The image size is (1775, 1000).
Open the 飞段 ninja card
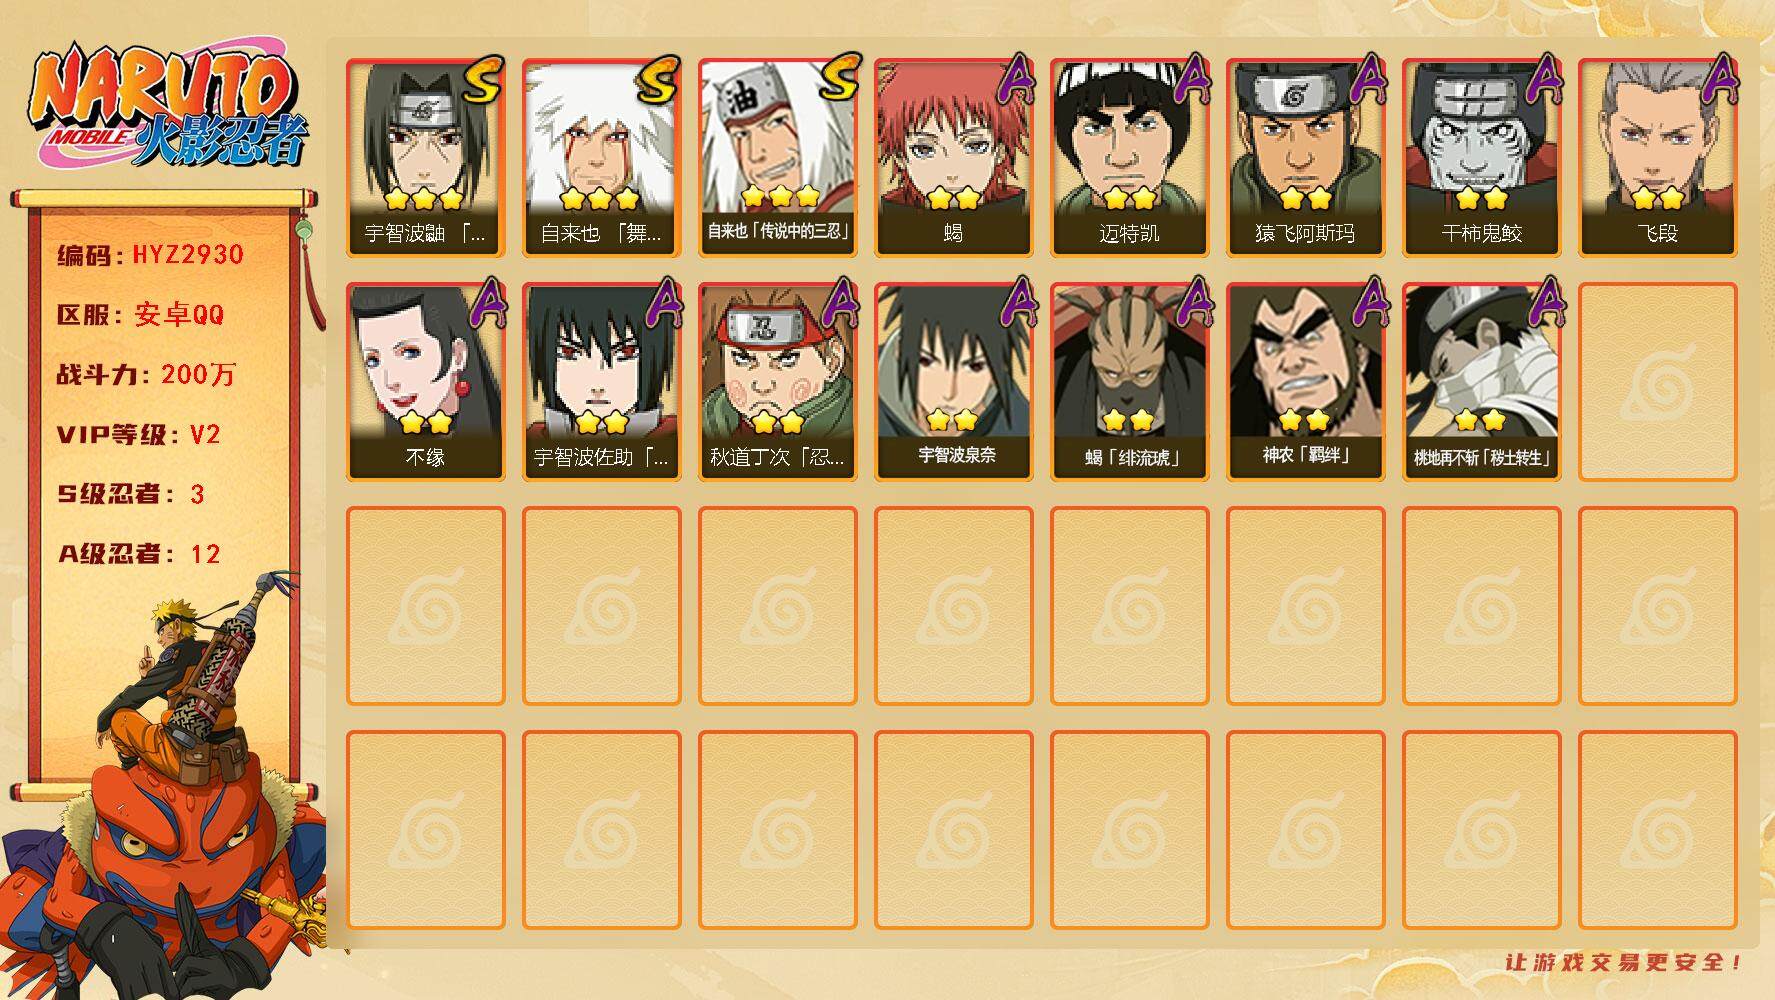tap(1658, 158)
